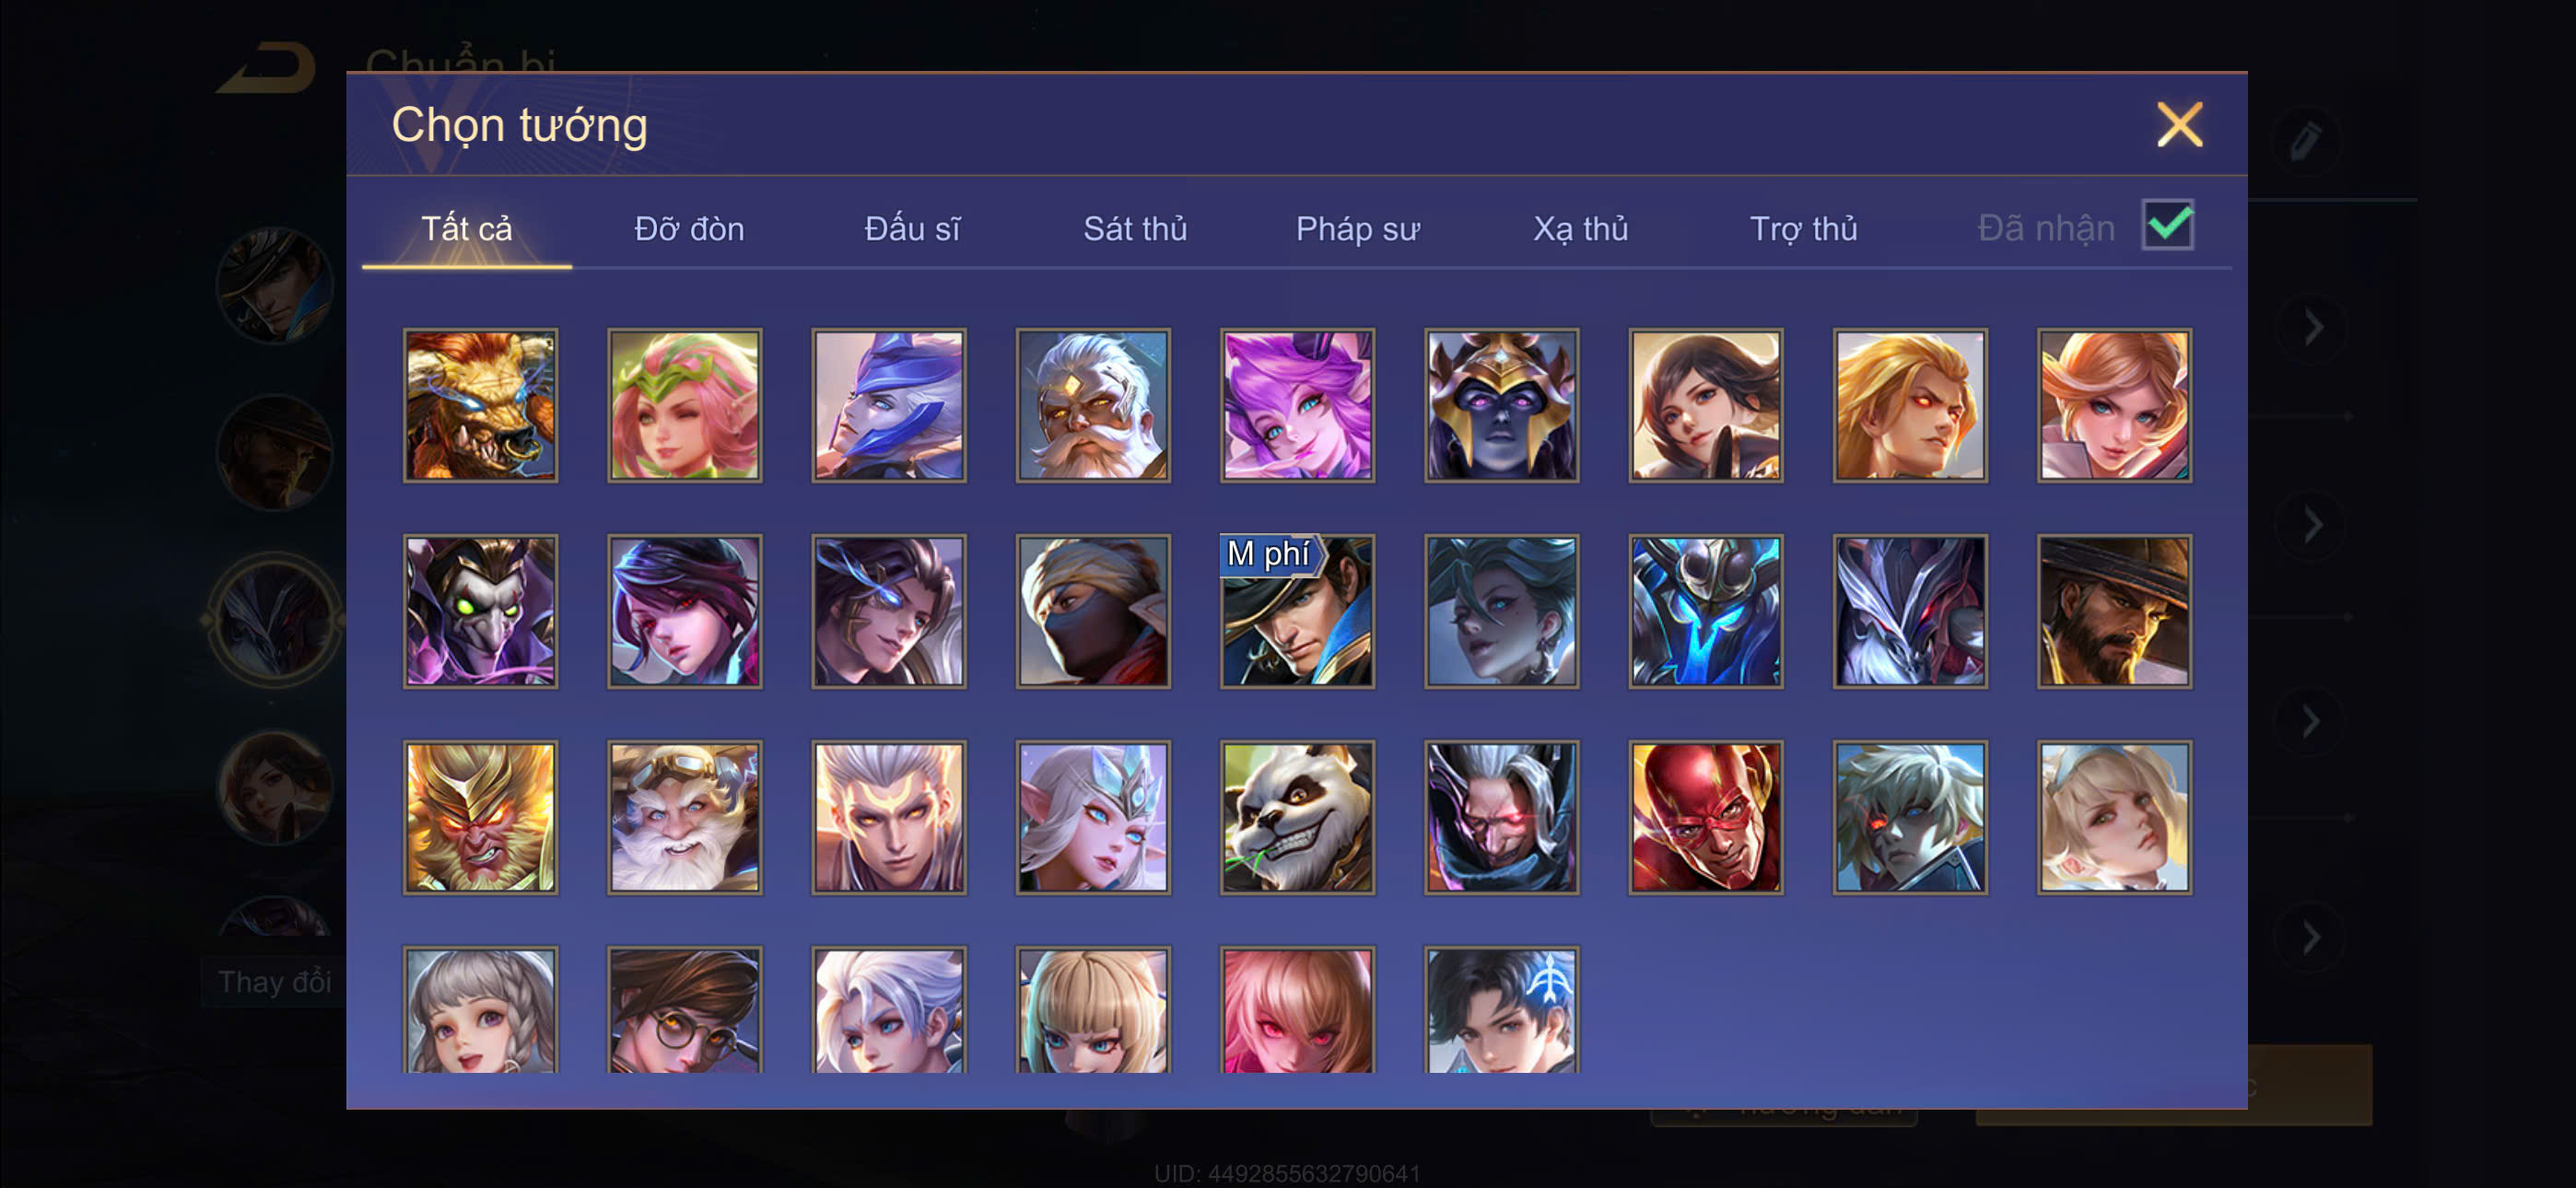Switch to the Đỡ đòn tab
The height and width of the screenshot is (1188, 2576).
click(689, 229)
